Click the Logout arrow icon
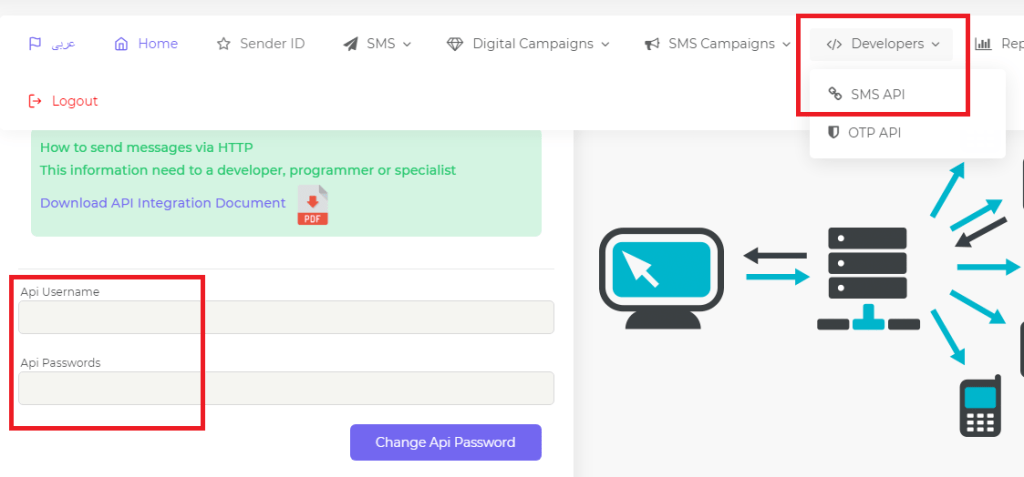 pos(35,101)
